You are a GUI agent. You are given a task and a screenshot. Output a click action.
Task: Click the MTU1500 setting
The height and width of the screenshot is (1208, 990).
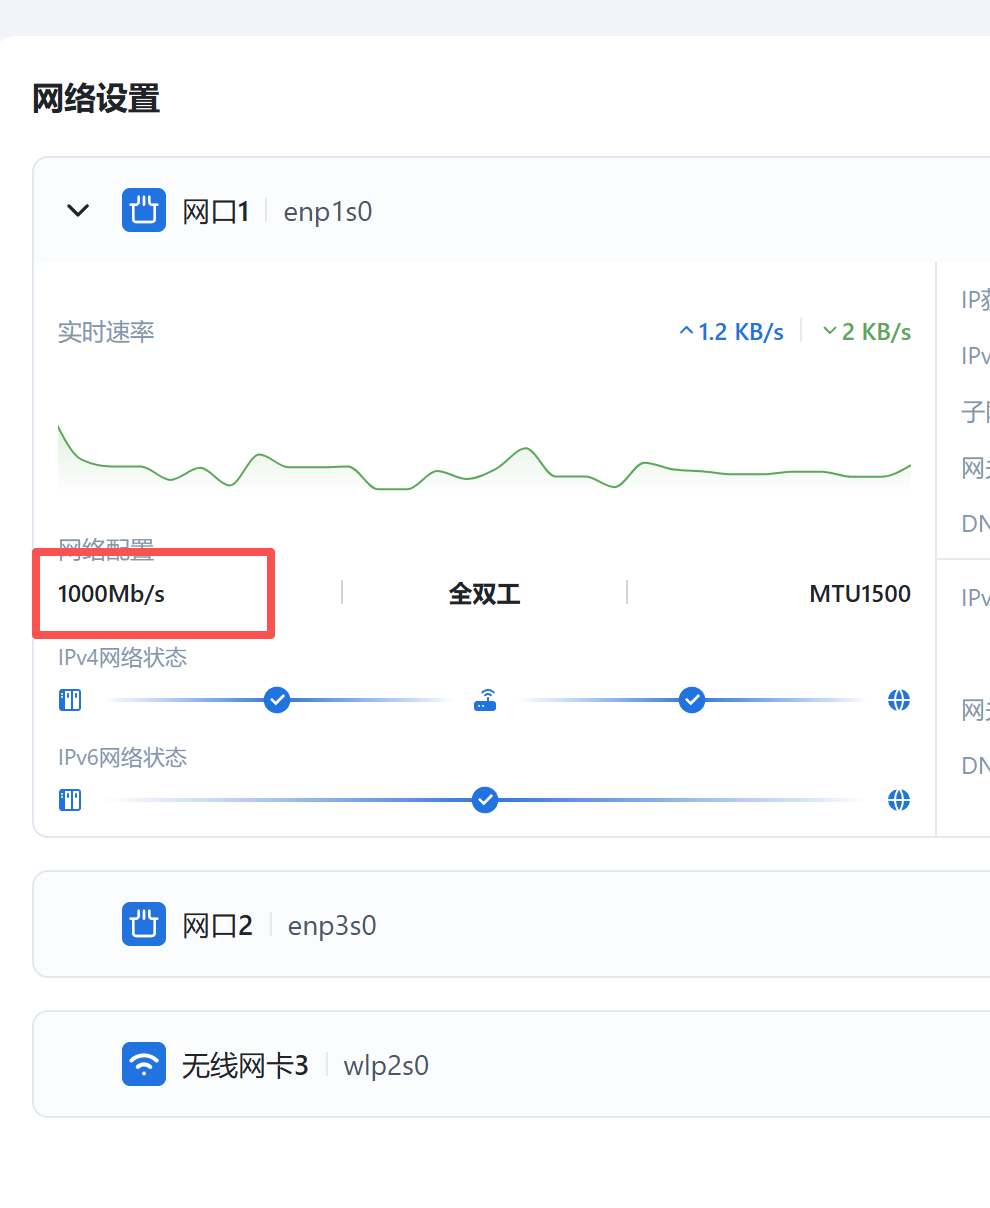(860, 594)
